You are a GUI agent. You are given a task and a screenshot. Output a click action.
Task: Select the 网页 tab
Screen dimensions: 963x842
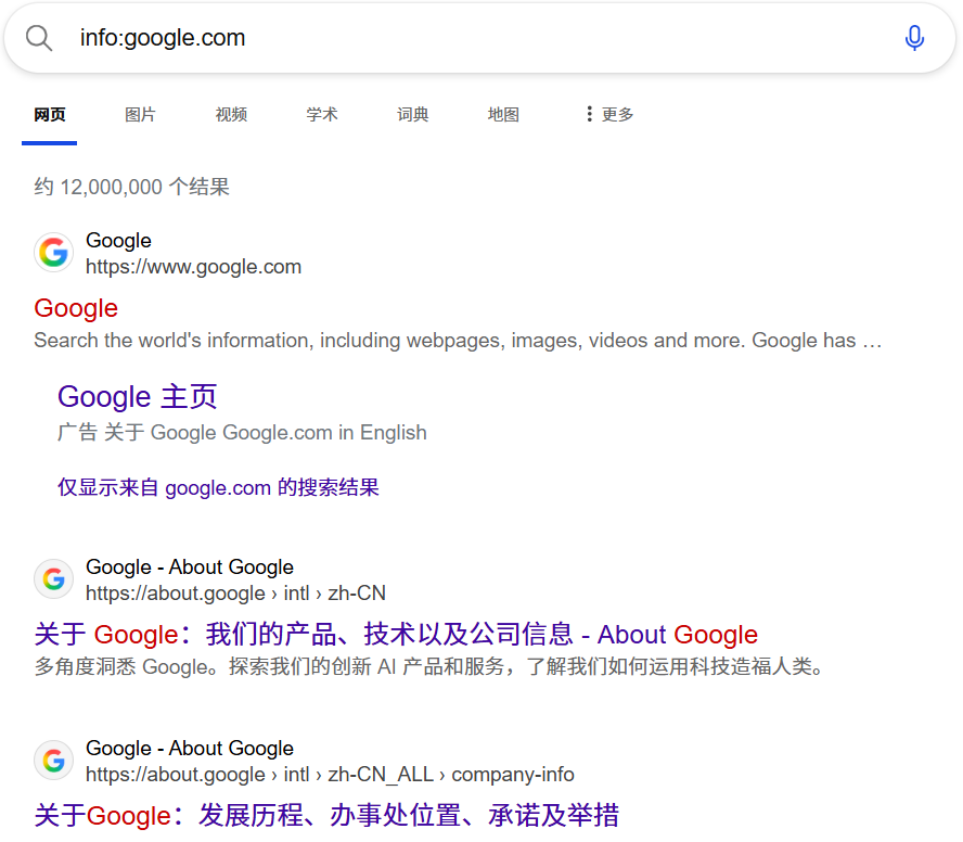49,115
